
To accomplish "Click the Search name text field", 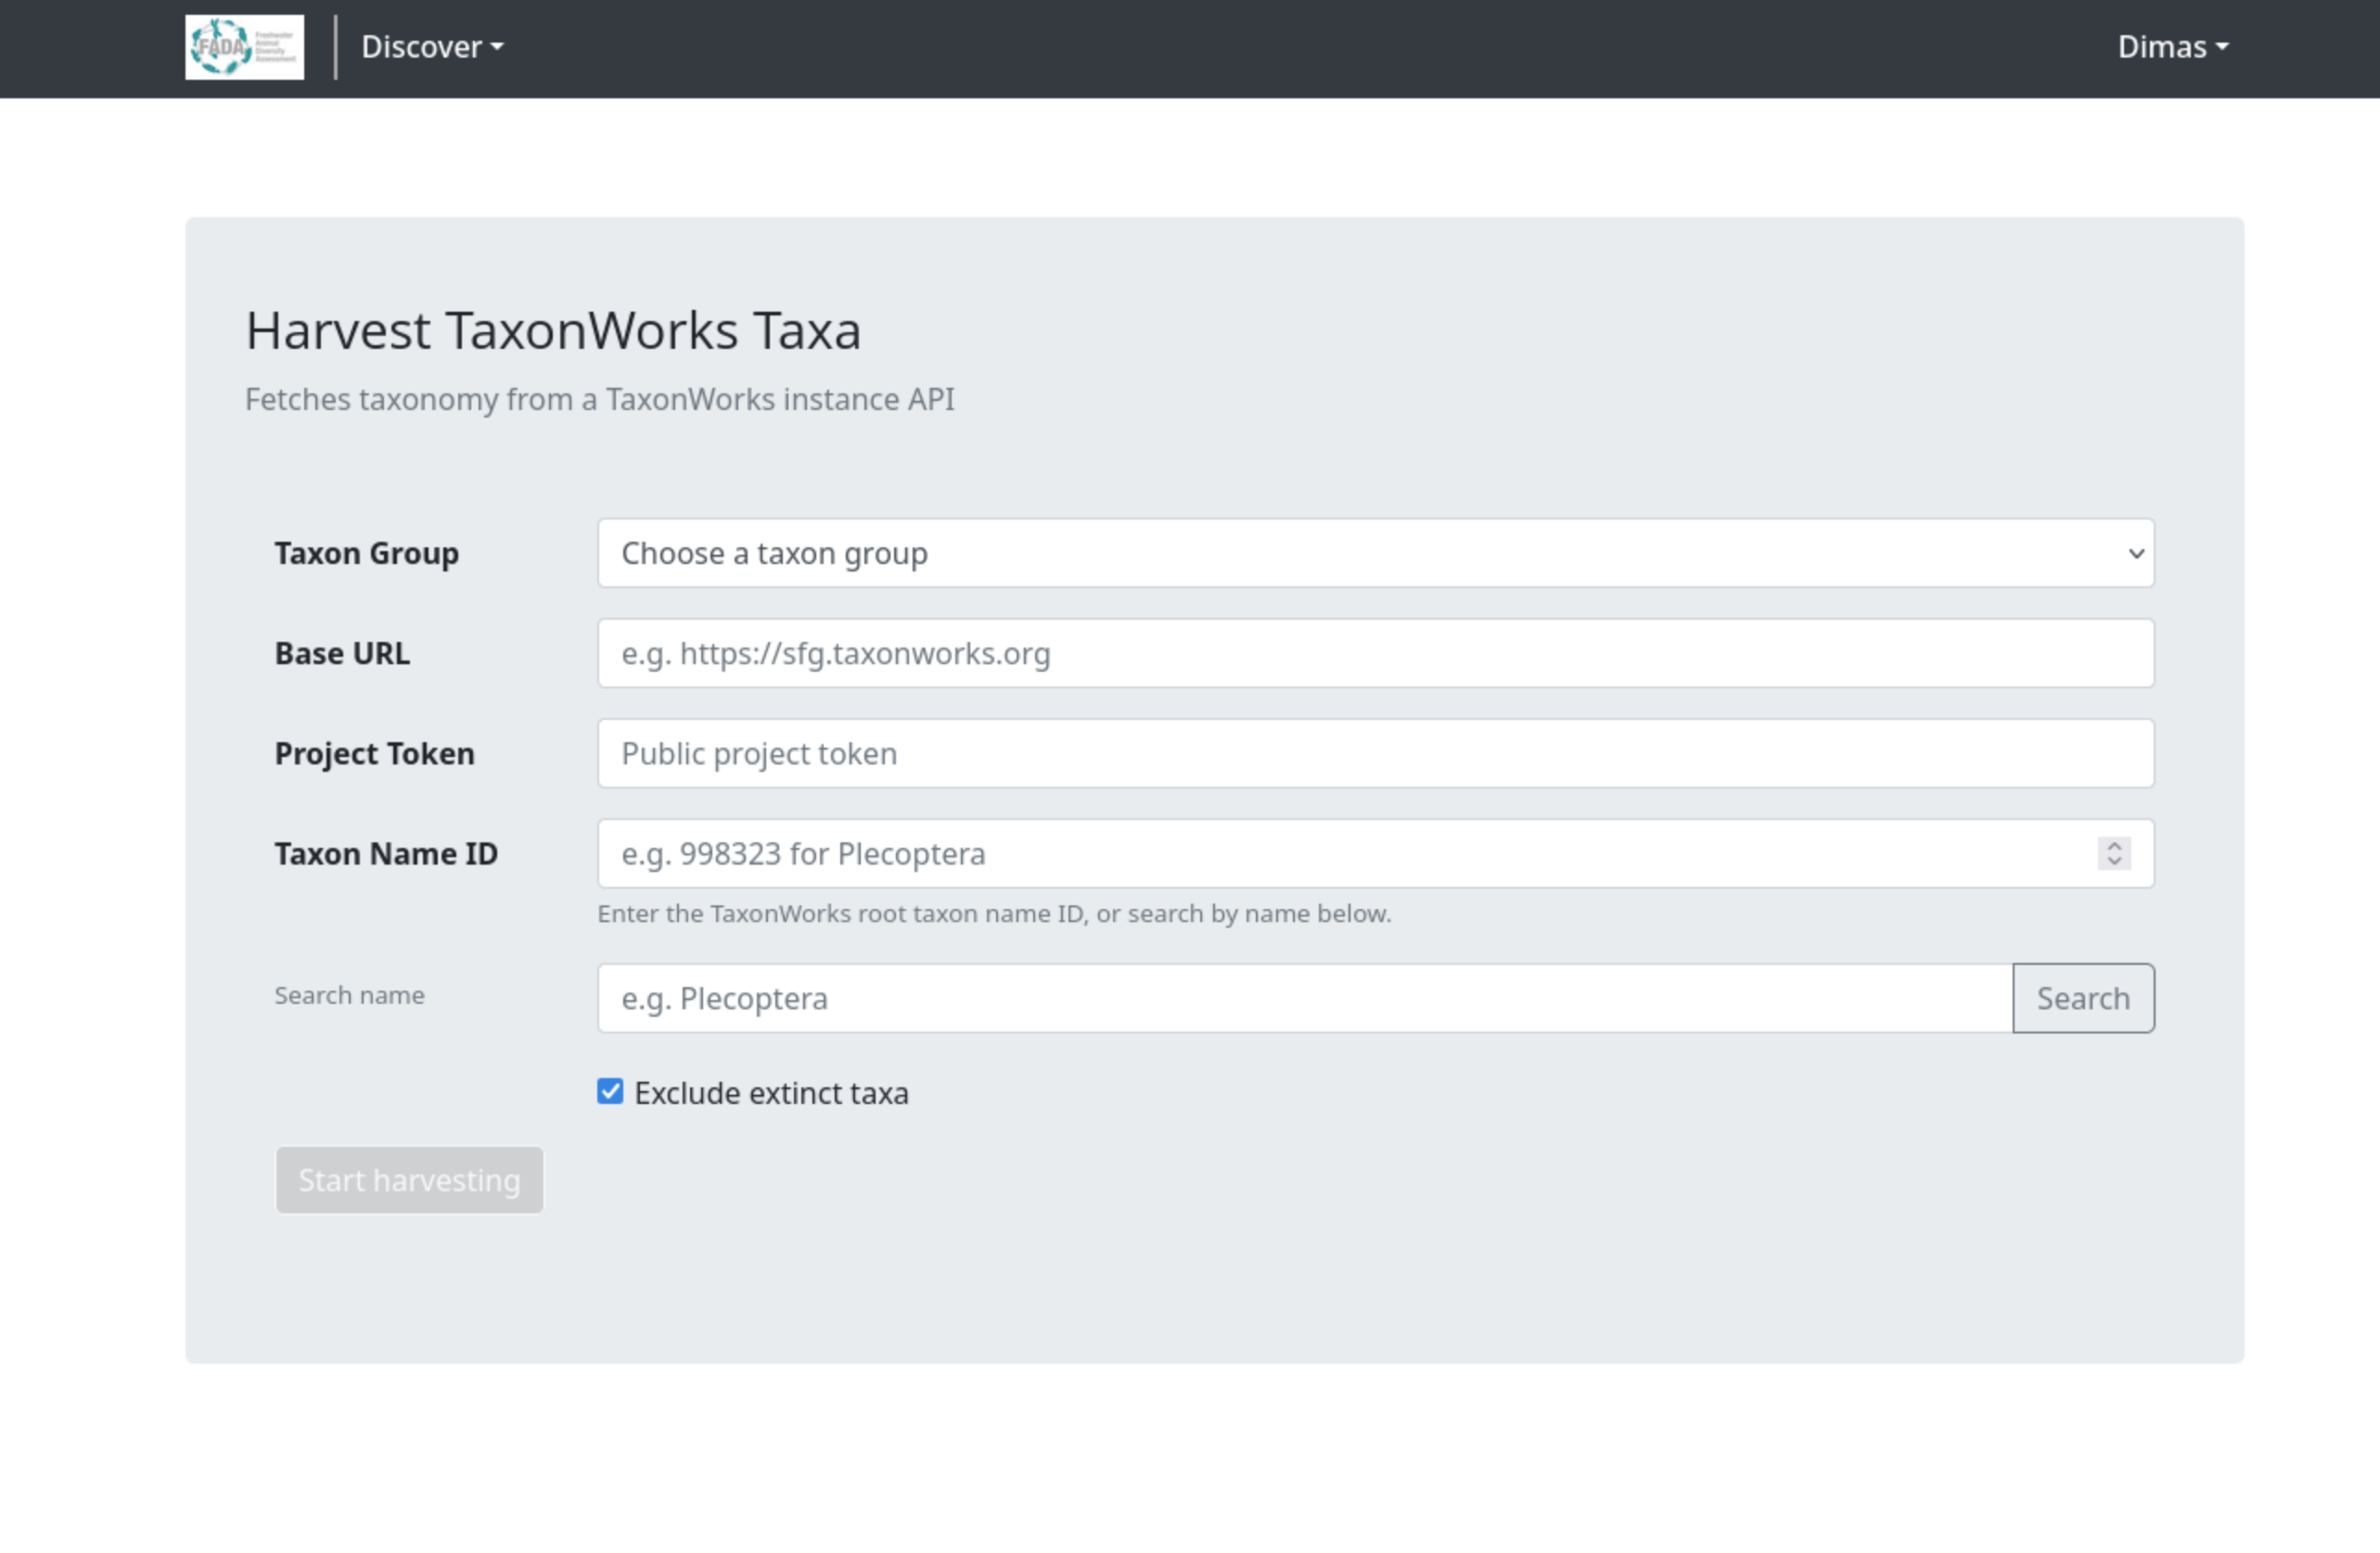I will pos(1305,998).
